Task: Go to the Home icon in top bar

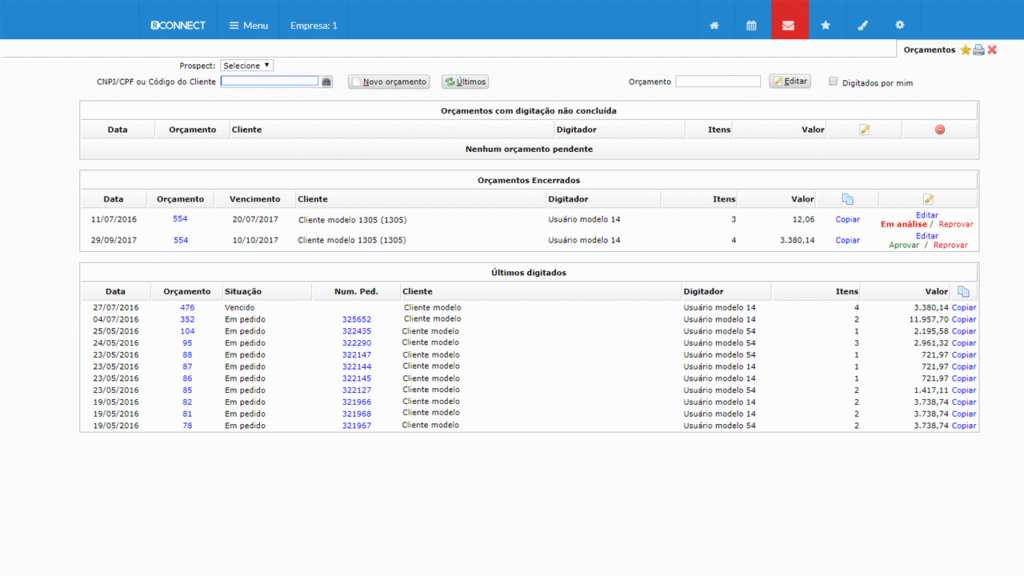Action: click(714, 25)
